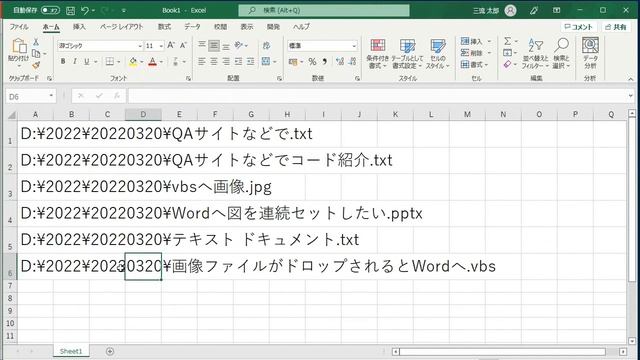Toggle italic formatting
The width and height of the screenshot is (640, 360).
tap(75, 62)
